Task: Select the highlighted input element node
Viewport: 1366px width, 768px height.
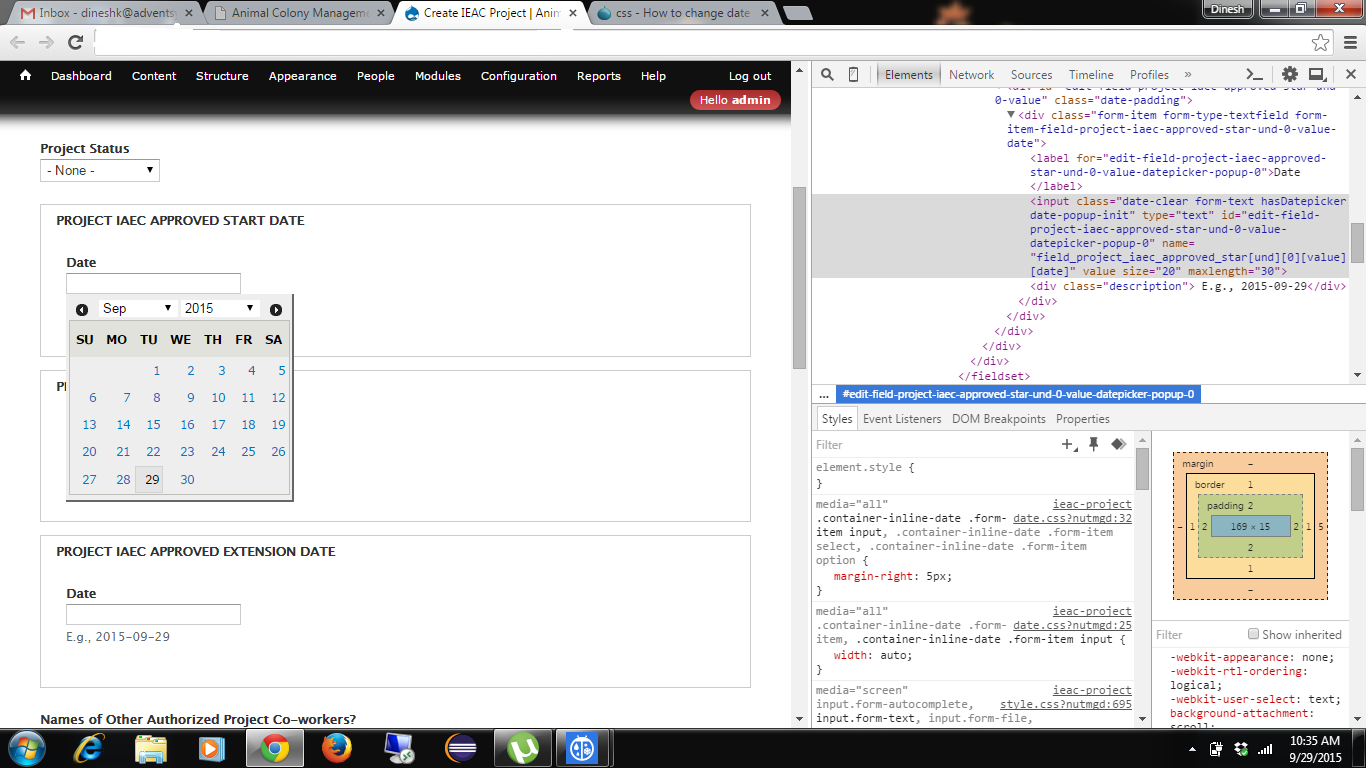Action: coord(1080,236)
